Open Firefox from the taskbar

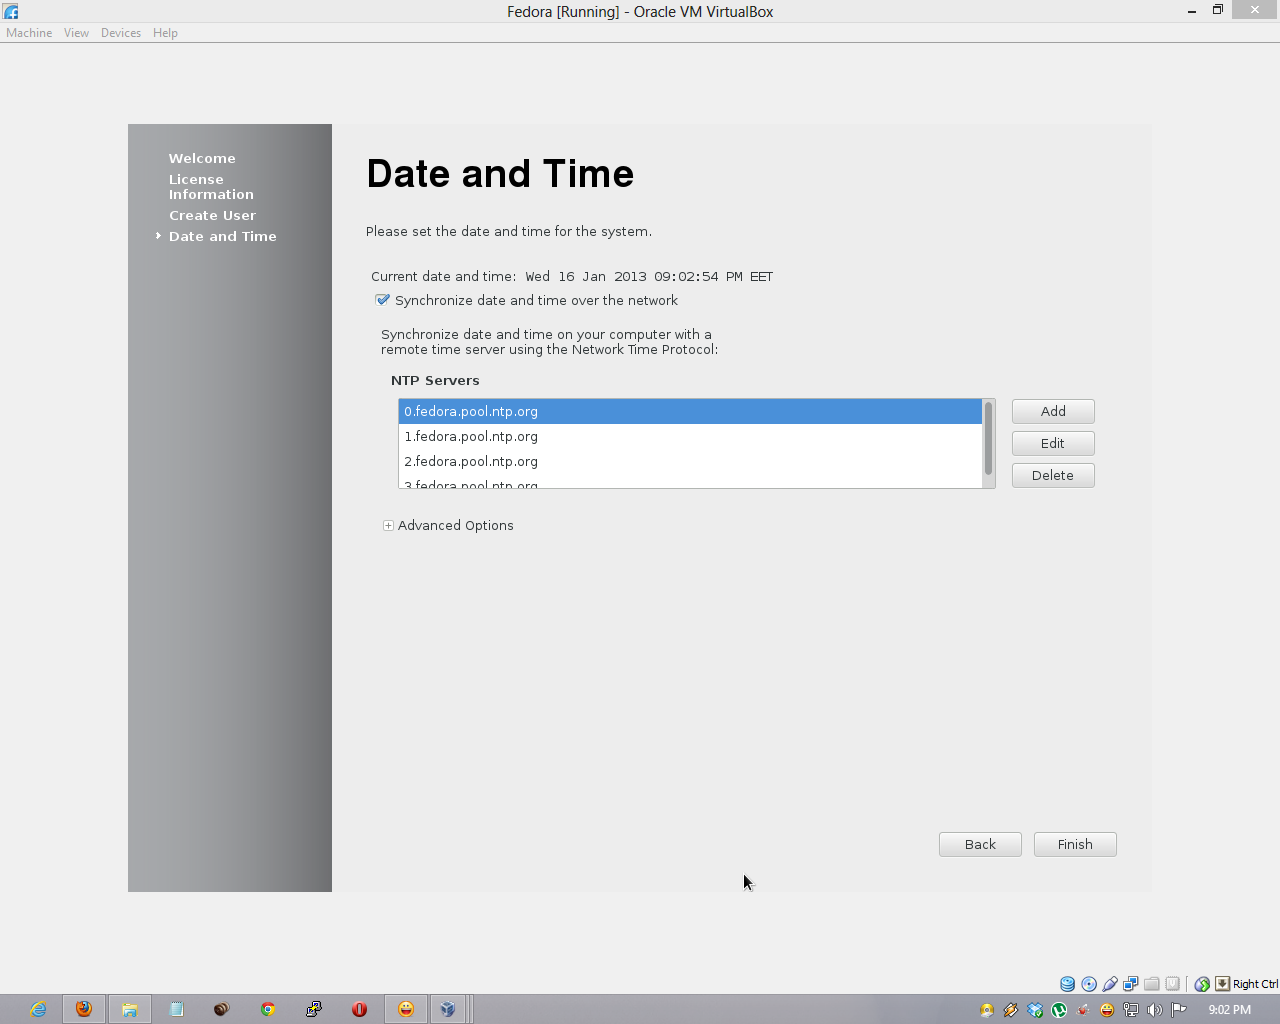[84, 1009]
